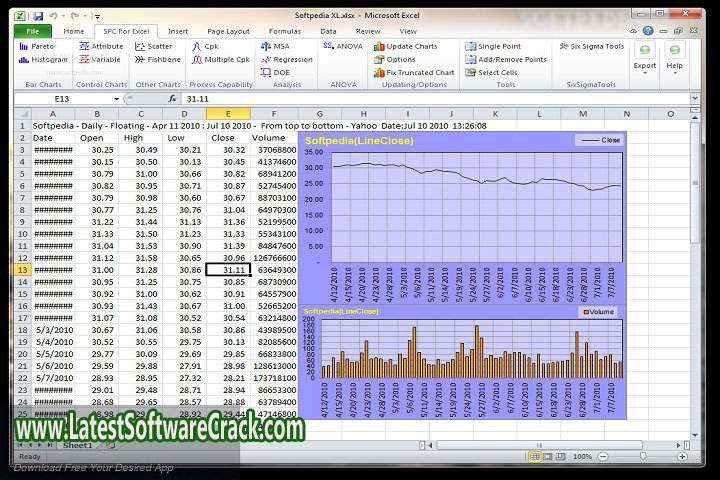Click vertical scrollbar down arrow

coord(695,435)
